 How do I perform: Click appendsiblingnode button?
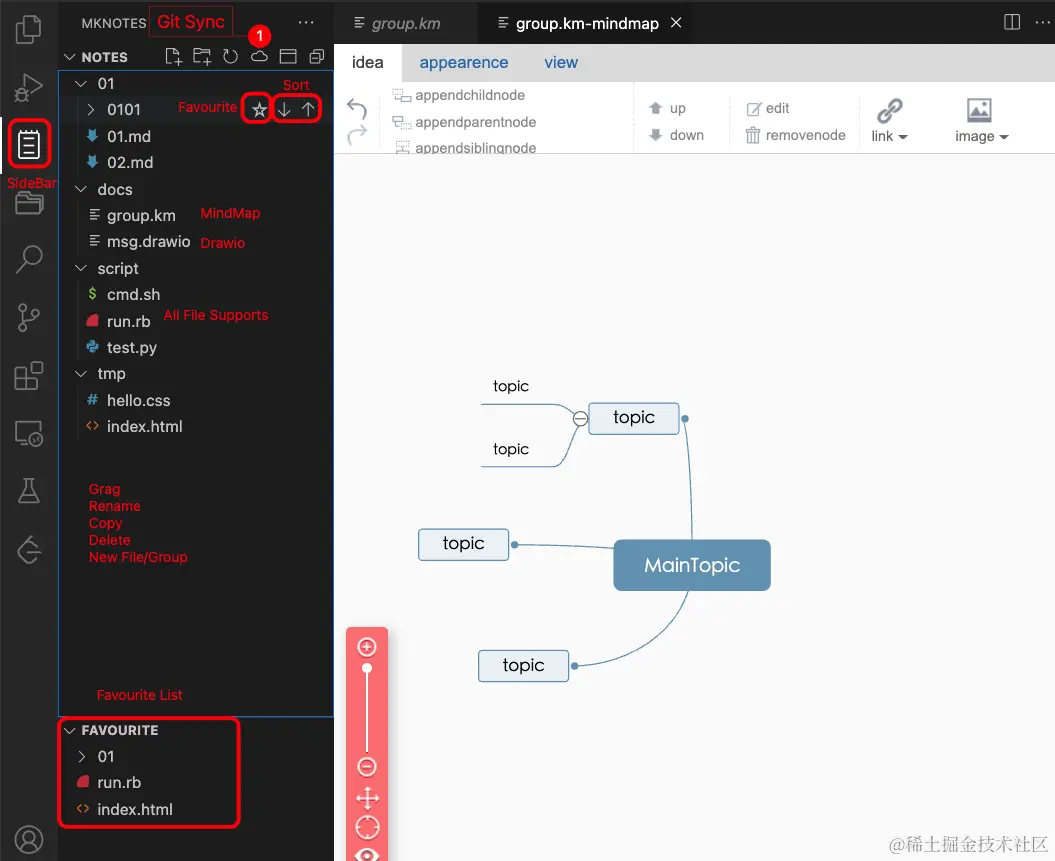coord(465,147)
